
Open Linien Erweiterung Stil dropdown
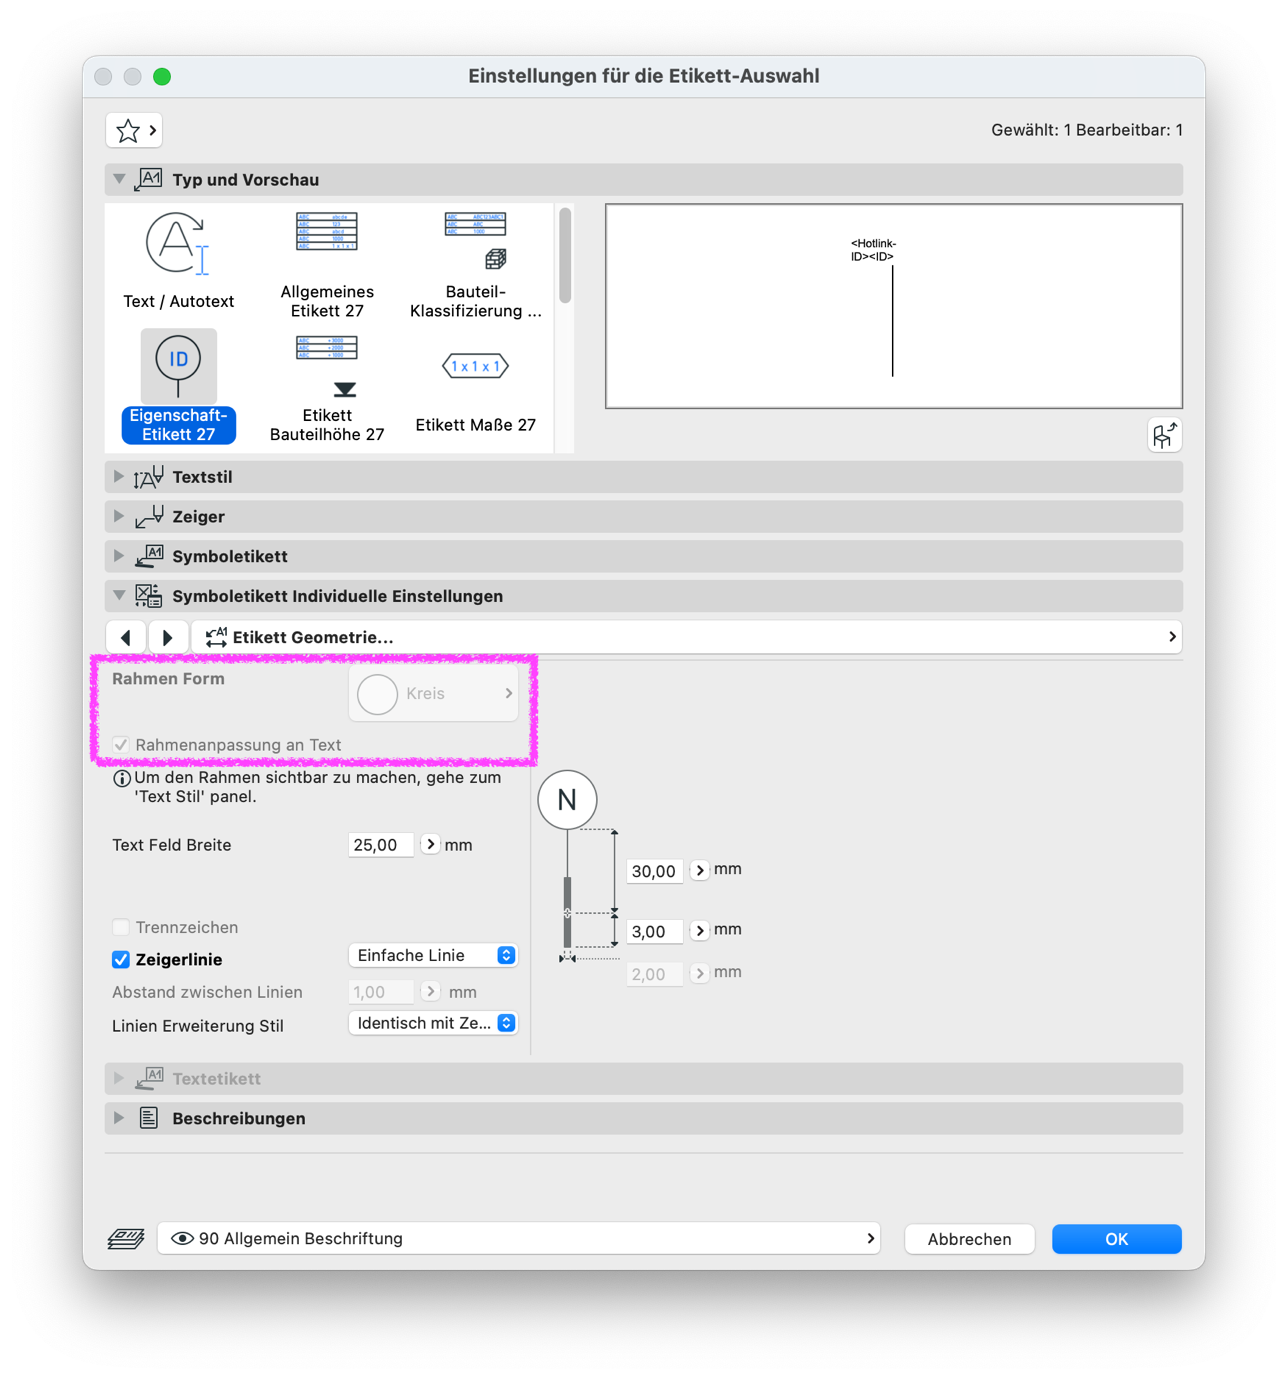[x=433, y=1023]
